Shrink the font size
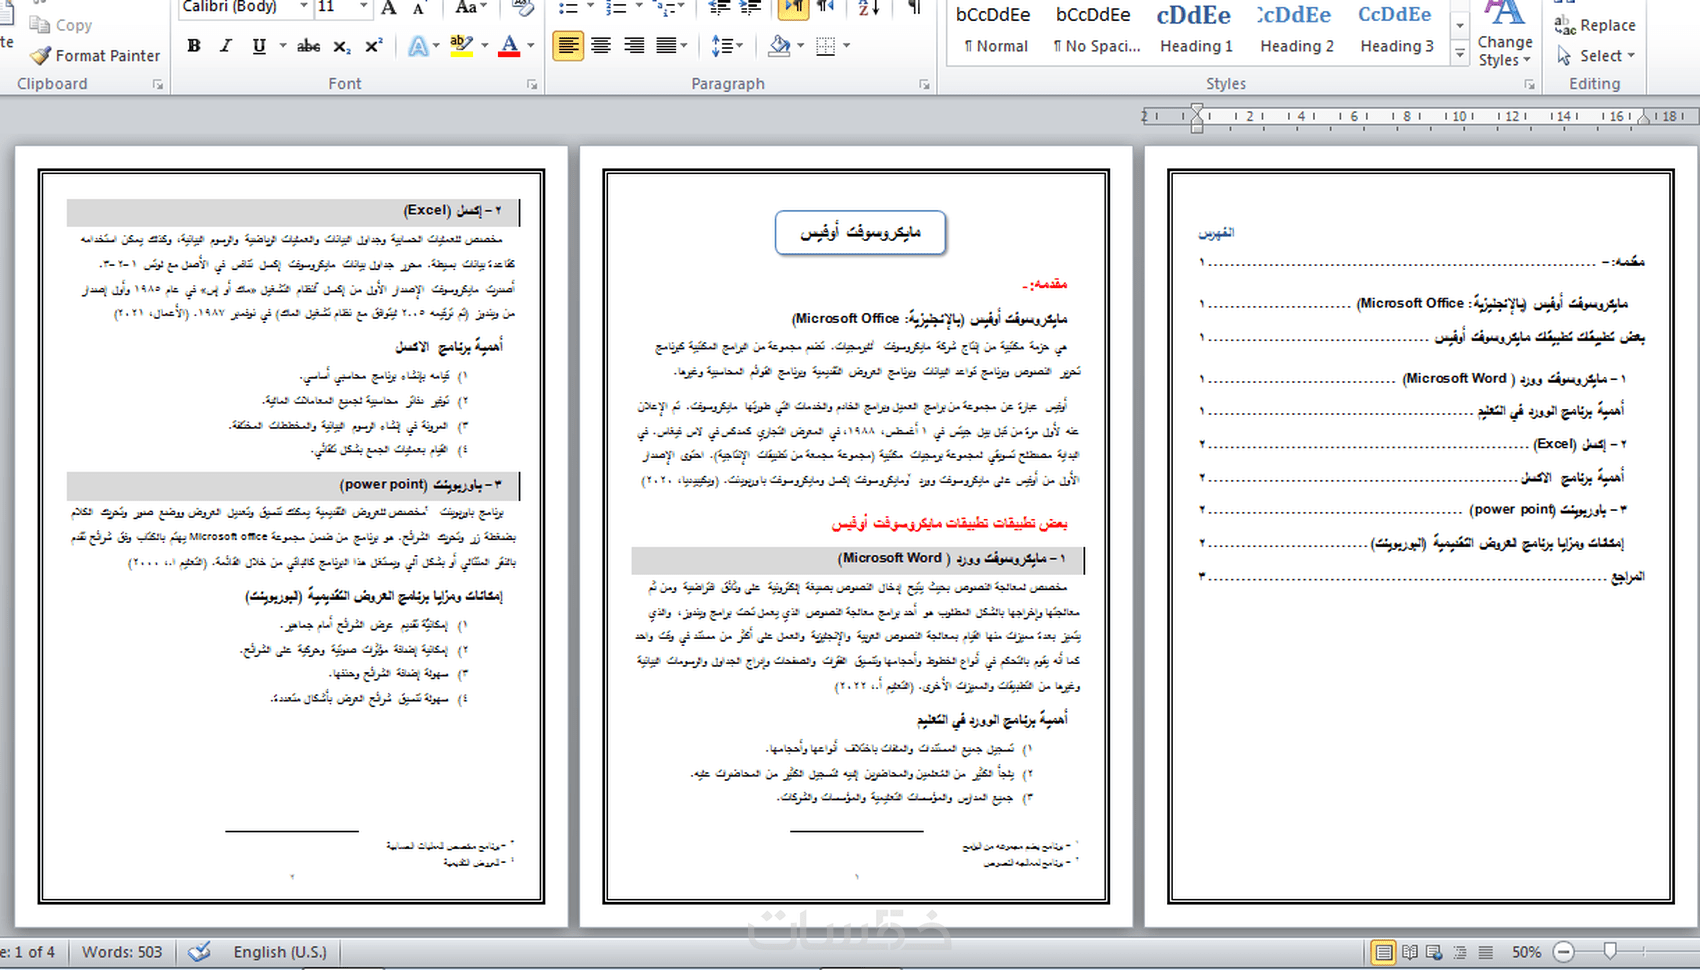Screen dimensions: 1700x970 (x=419, y=8)
